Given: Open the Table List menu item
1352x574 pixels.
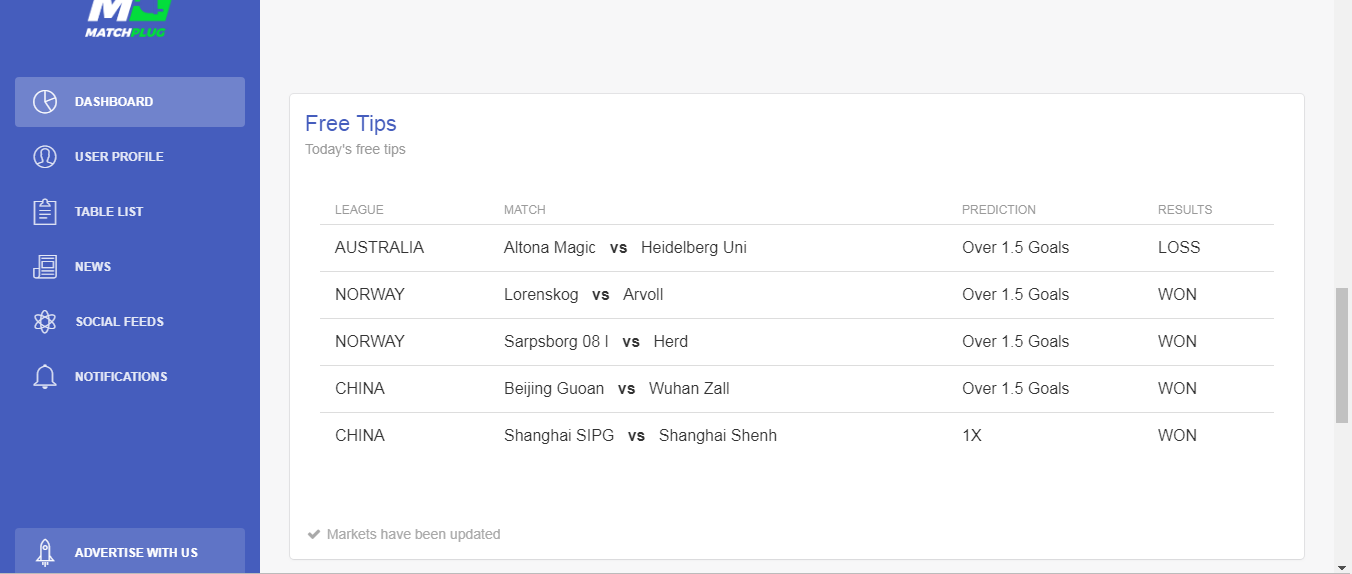Looking at the screenshot, I should point(109,212).
